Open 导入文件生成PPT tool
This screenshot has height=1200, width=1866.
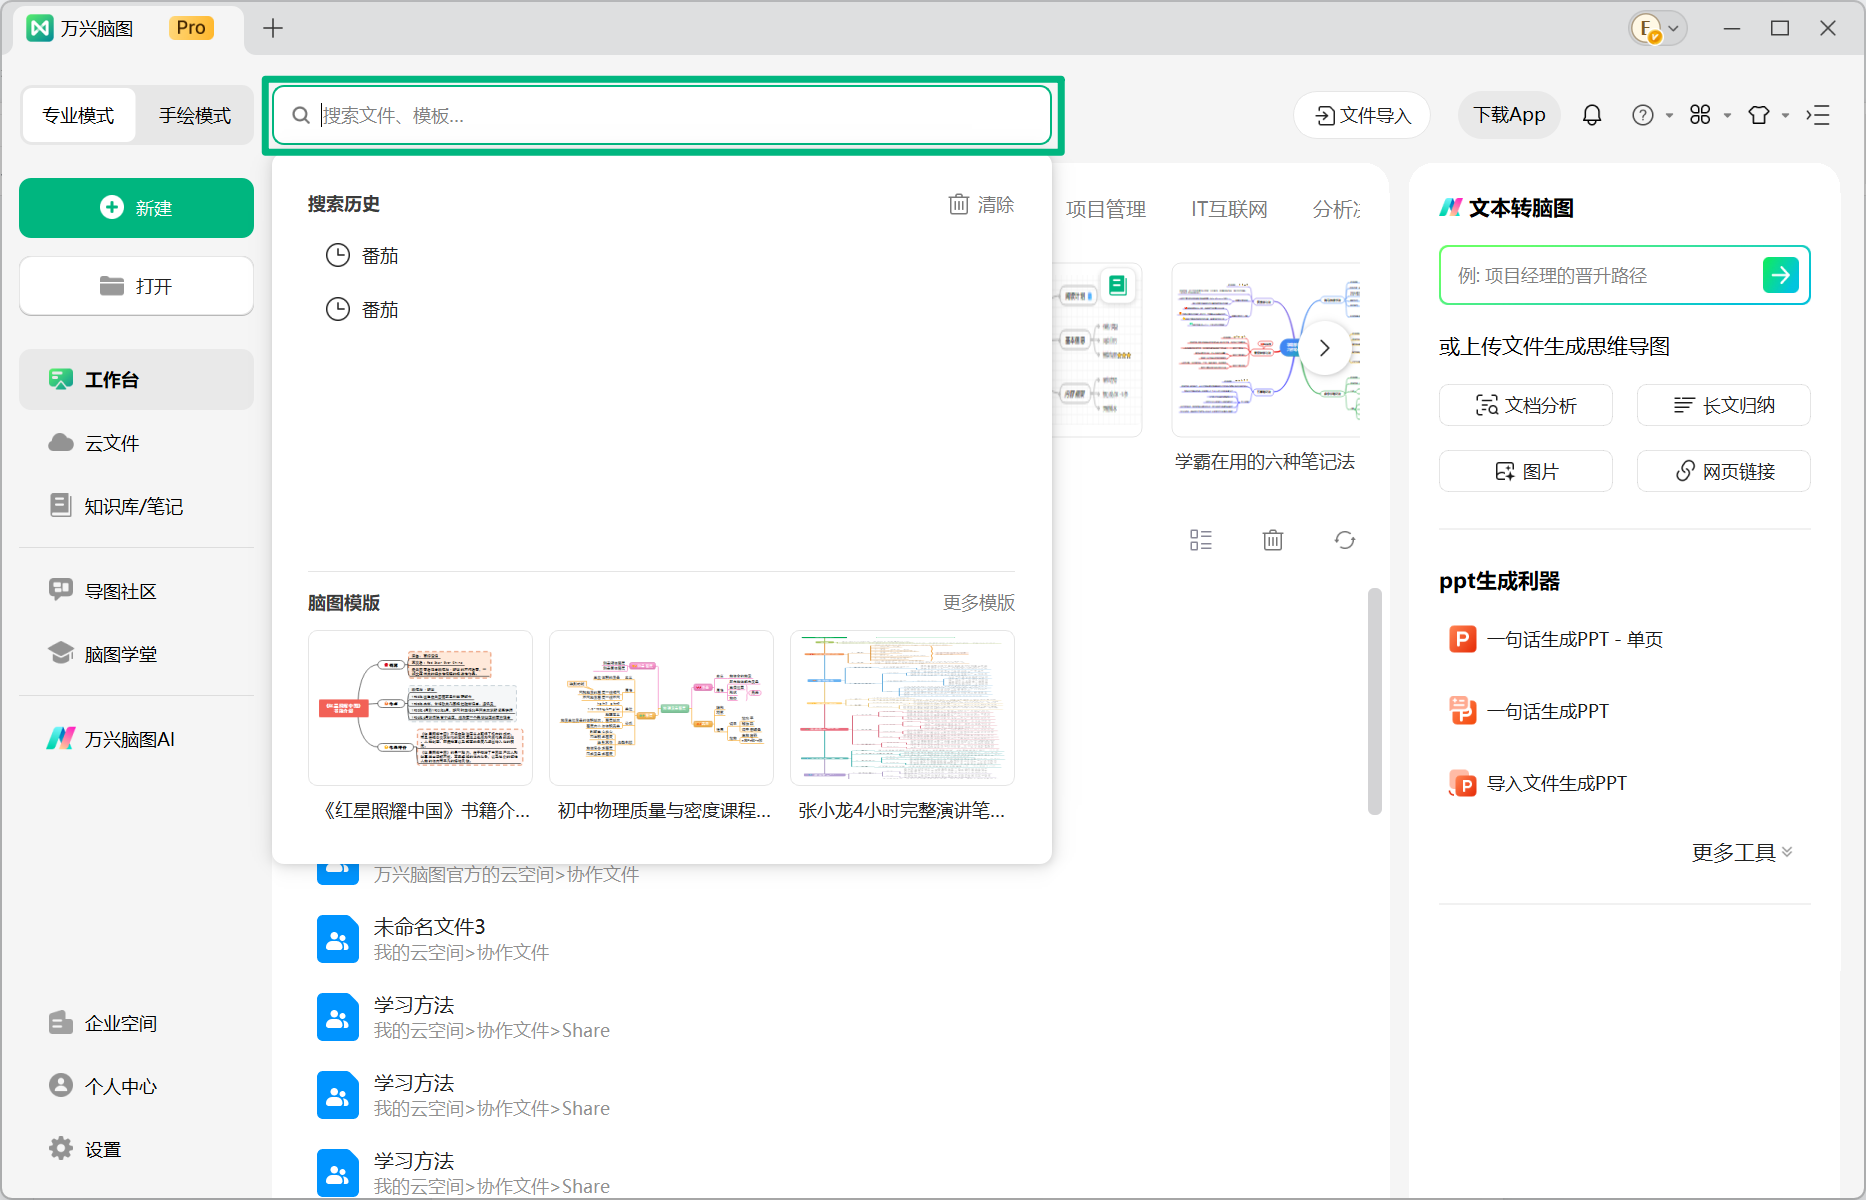[x=1538, y=783]
